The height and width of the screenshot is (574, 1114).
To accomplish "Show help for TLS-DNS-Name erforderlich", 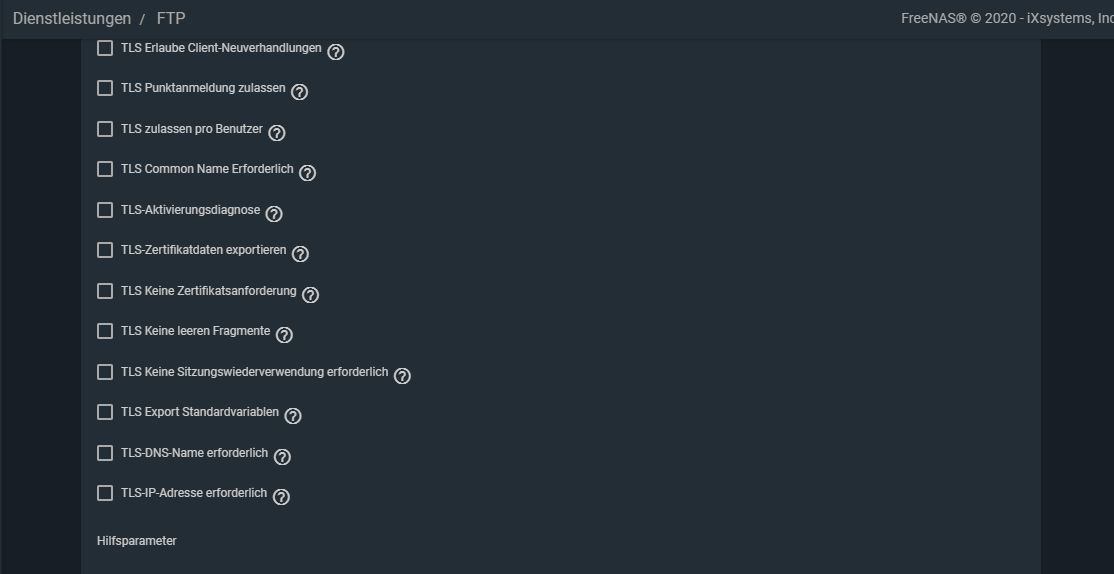I will pos(282,457).
